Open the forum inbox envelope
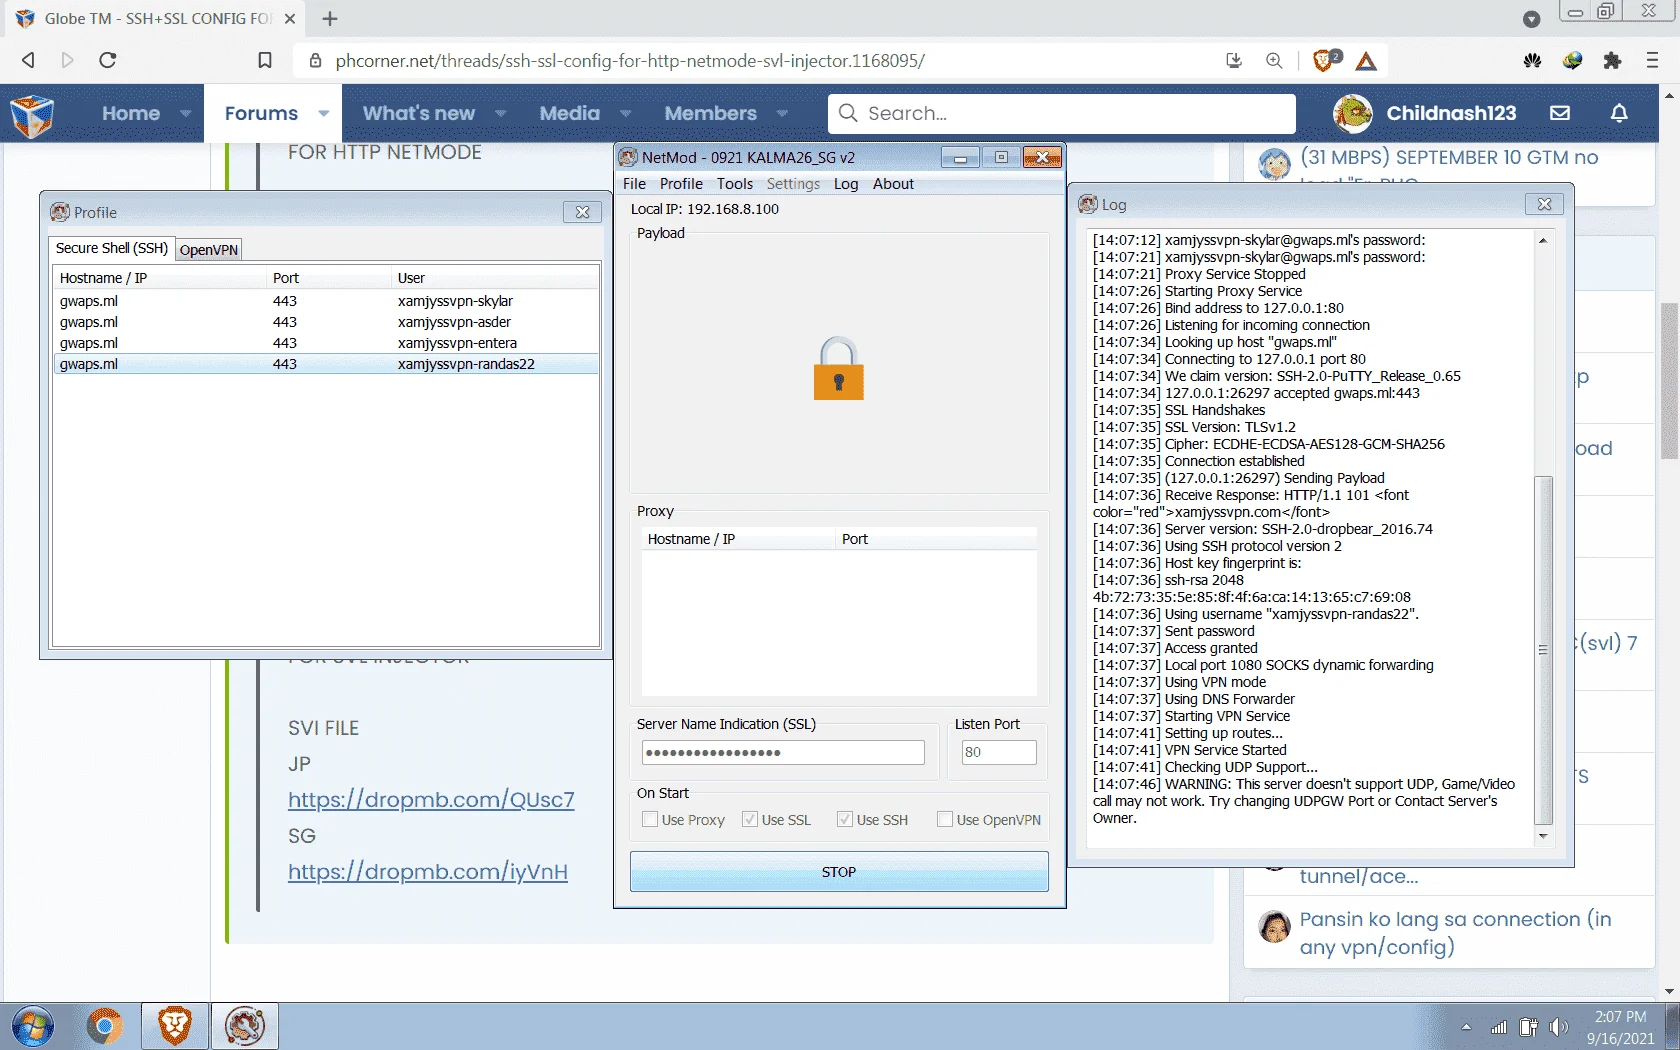Viewport: 1680px width, 1050px height. point(1560,113)
